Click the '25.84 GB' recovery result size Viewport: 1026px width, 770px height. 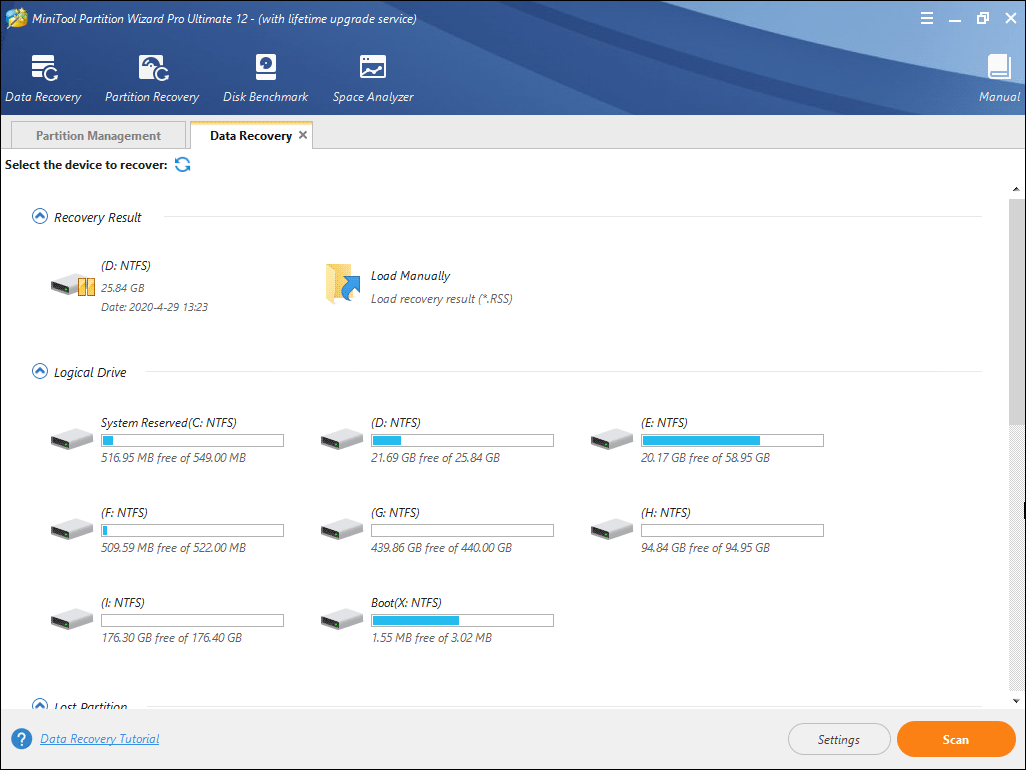(x=122, y=288)
